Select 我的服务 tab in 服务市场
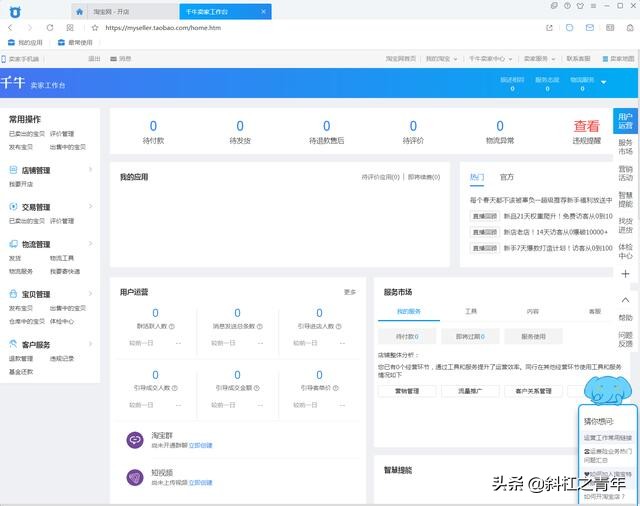The height and width of the screenshot is (506, 640). [x=409, y=311]
